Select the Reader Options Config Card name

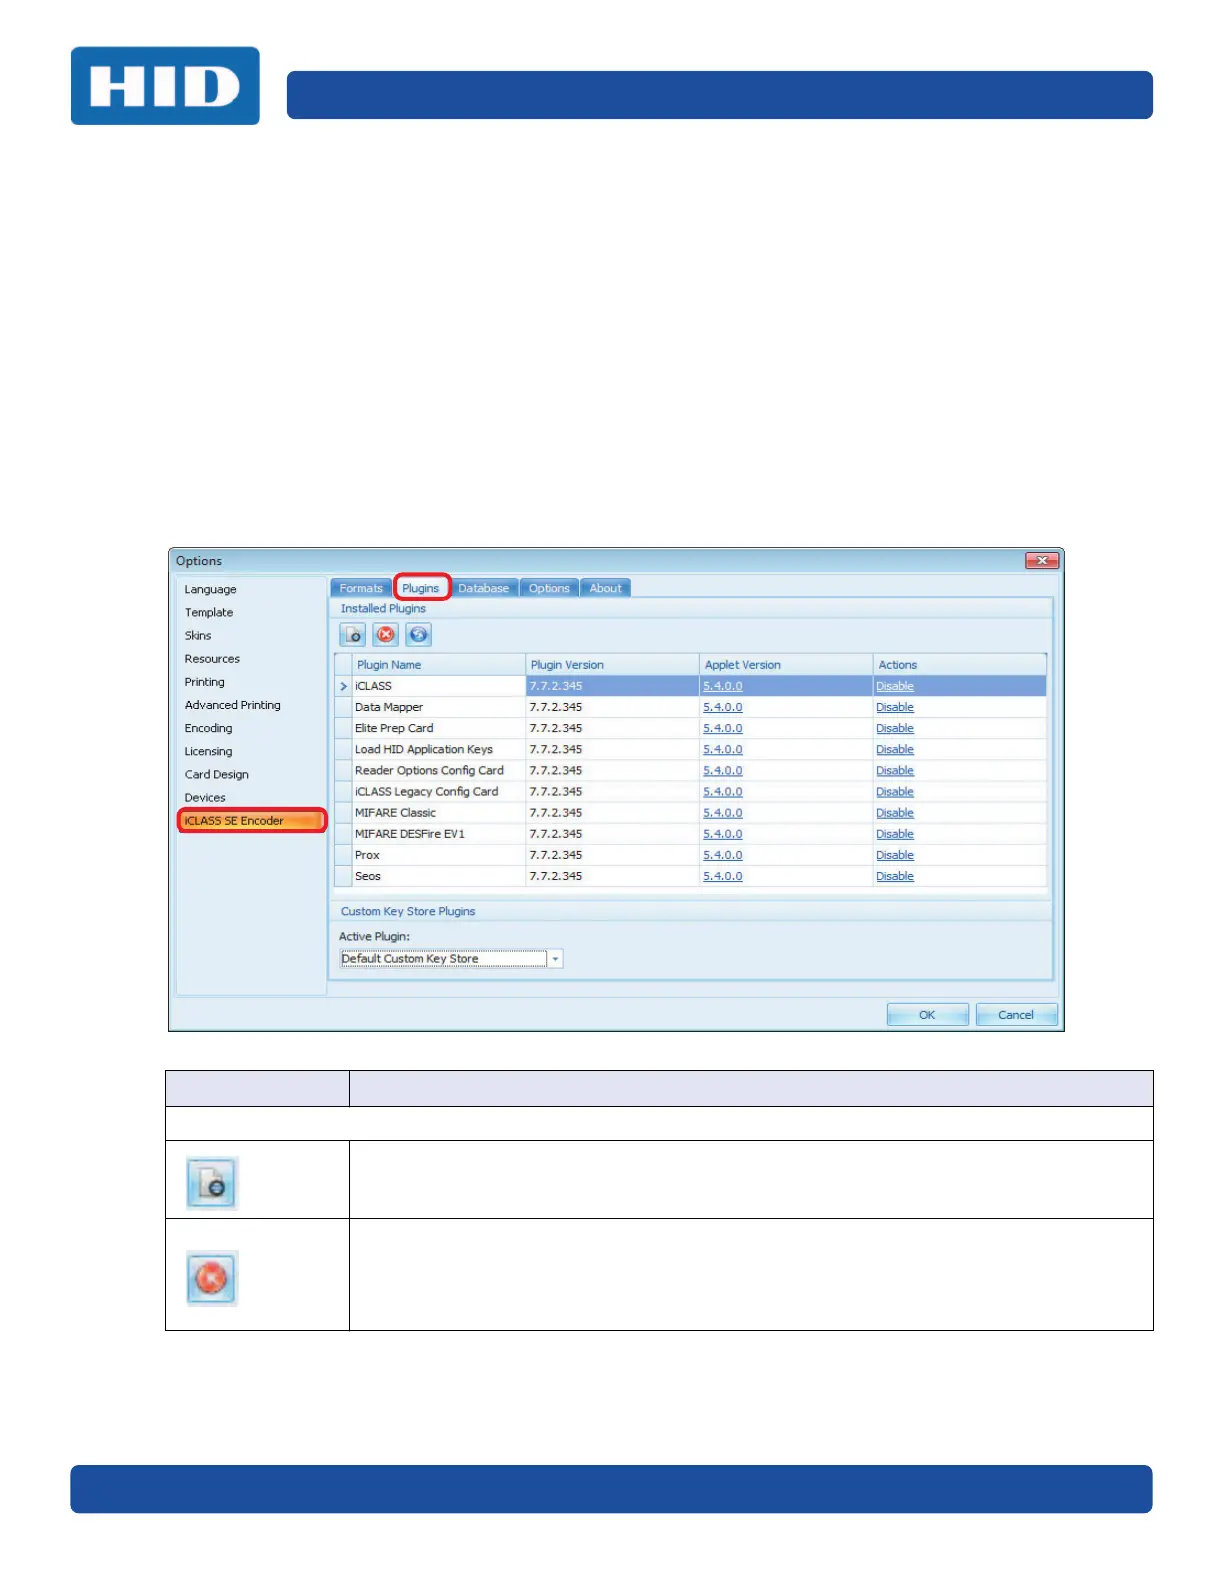pyautogui.click(x=429, y=771)
